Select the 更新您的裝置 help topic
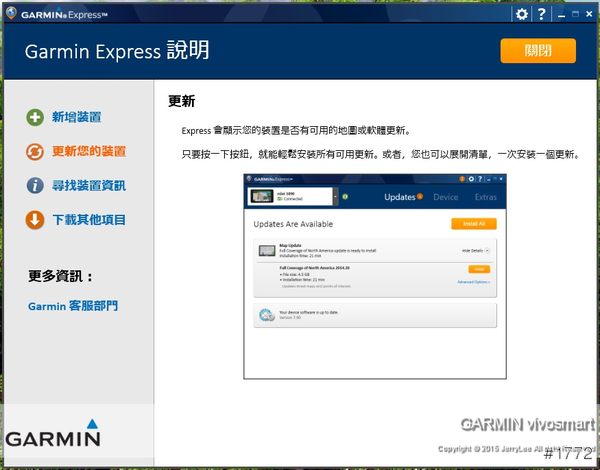This screenshot has height=470, width=600. point(89,151)
